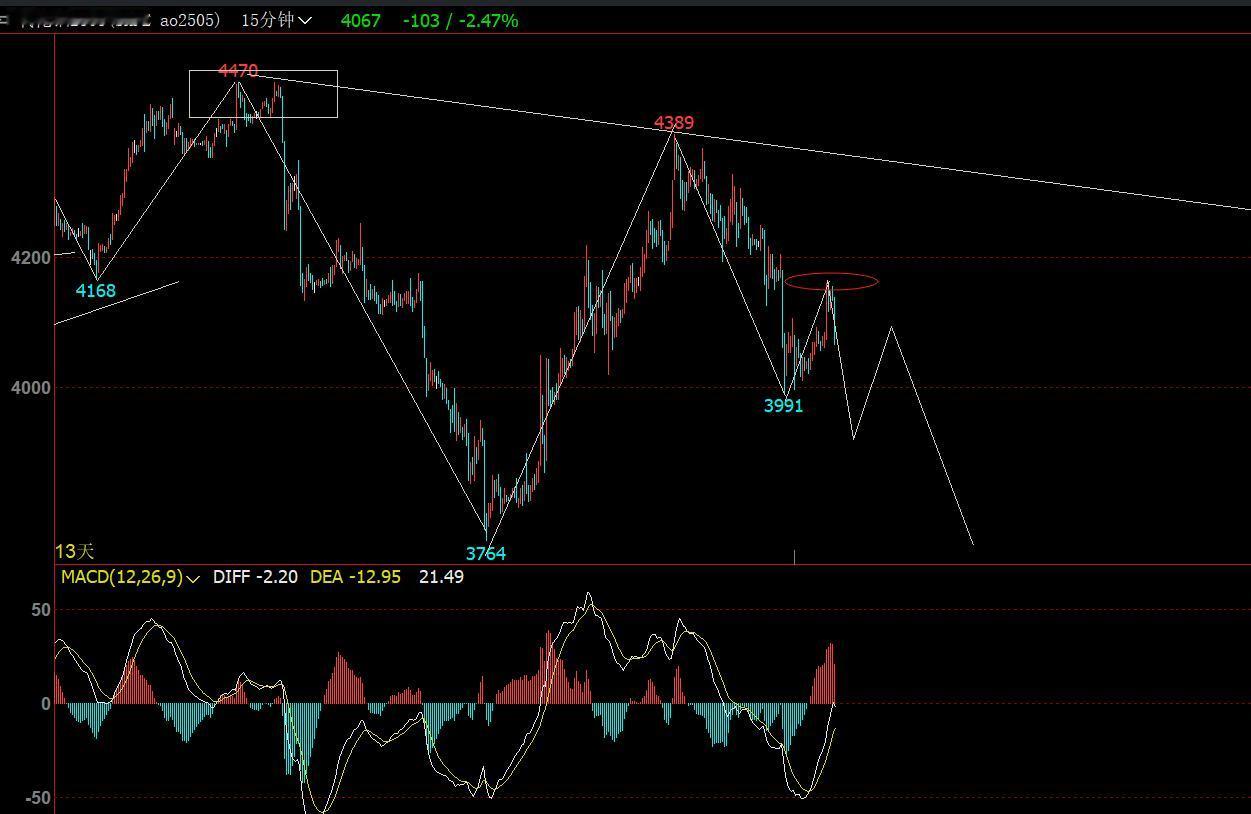Open the 15分钟 timeframe dropdown

pyautogui.click(x=277, y=20)
